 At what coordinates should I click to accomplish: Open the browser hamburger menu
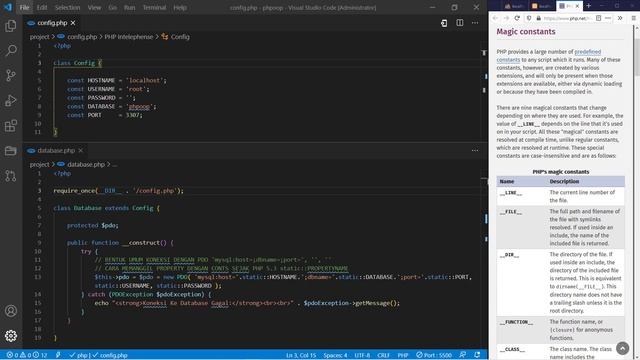pyautogui.click(x=633, y=18)
